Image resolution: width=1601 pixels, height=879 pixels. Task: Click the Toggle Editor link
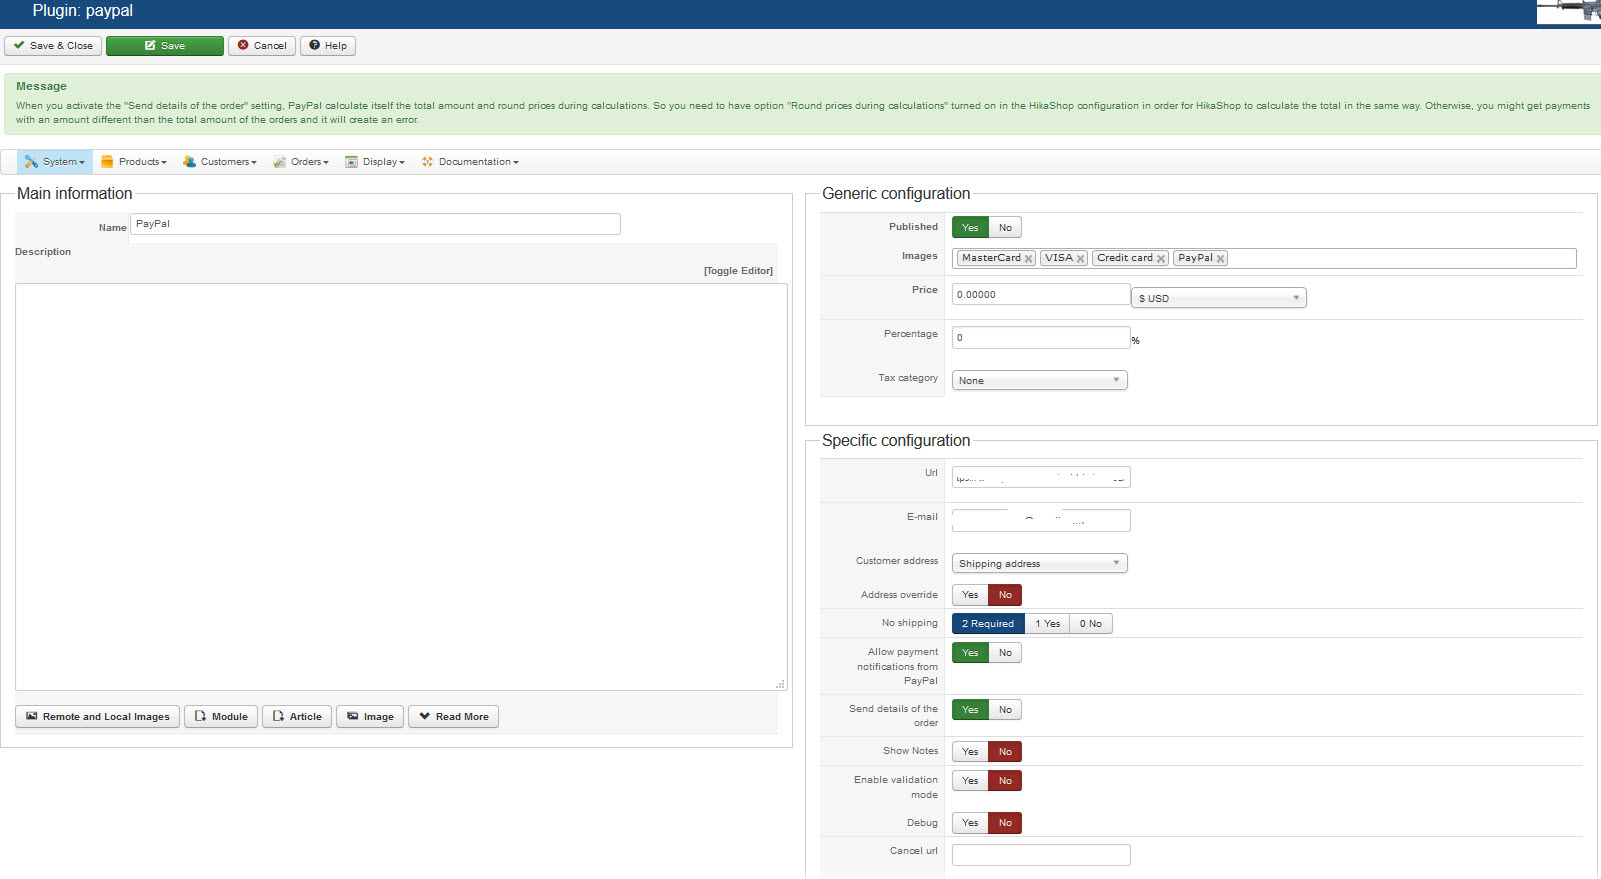tap(738, 271)
